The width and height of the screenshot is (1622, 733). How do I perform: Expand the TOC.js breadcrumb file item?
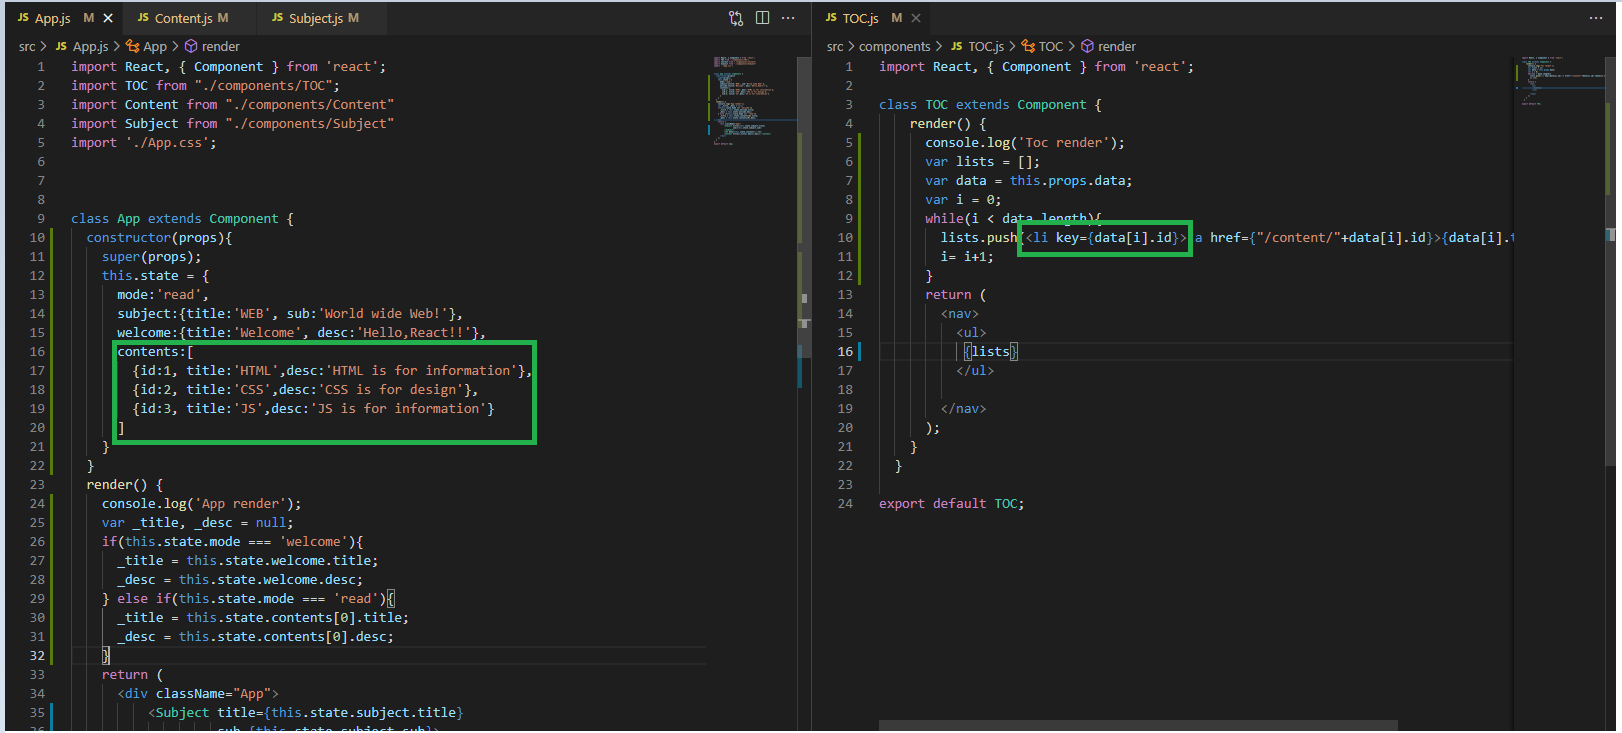click(x=977, y=47)
